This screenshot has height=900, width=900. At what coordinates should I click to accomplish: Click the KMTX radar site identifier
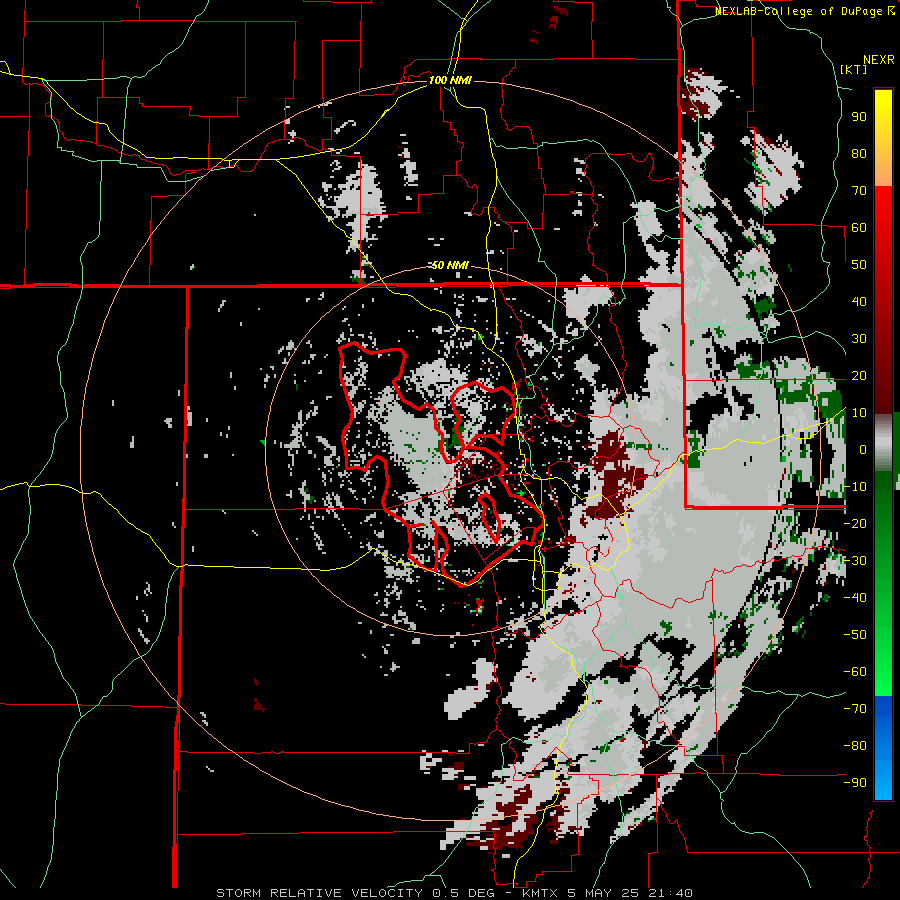[x=541, y=893]
